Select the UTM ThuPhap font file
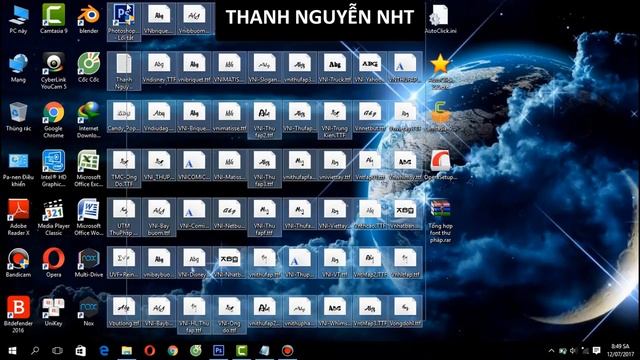640x360 pixels. pyautogui.click(x=124, y=217)
